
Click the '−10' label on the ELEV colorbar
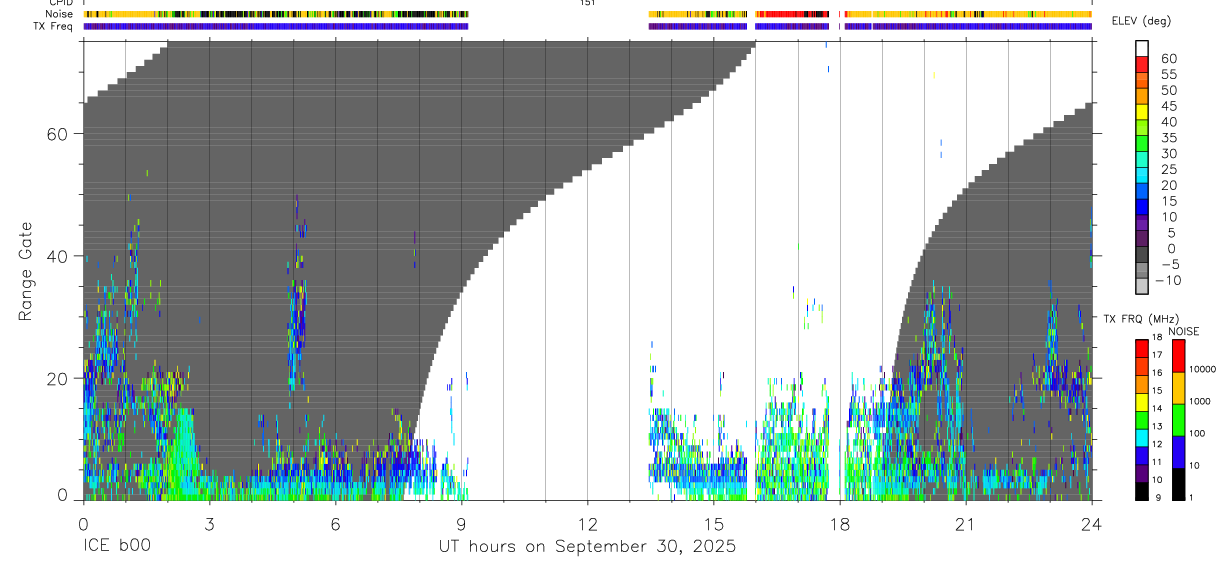[1166, 280]
